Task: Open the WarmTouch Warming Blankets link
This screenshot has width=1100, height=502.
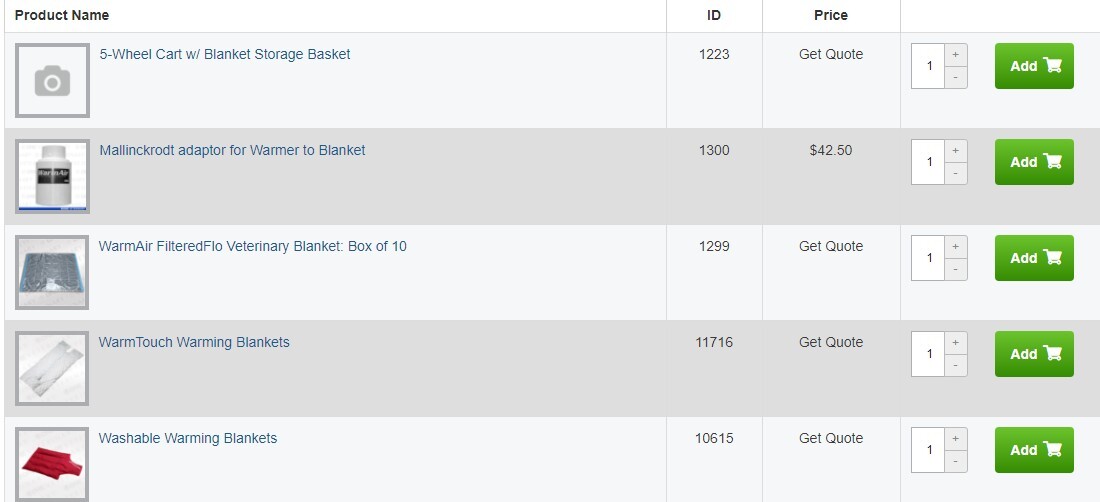Action: 194,342
